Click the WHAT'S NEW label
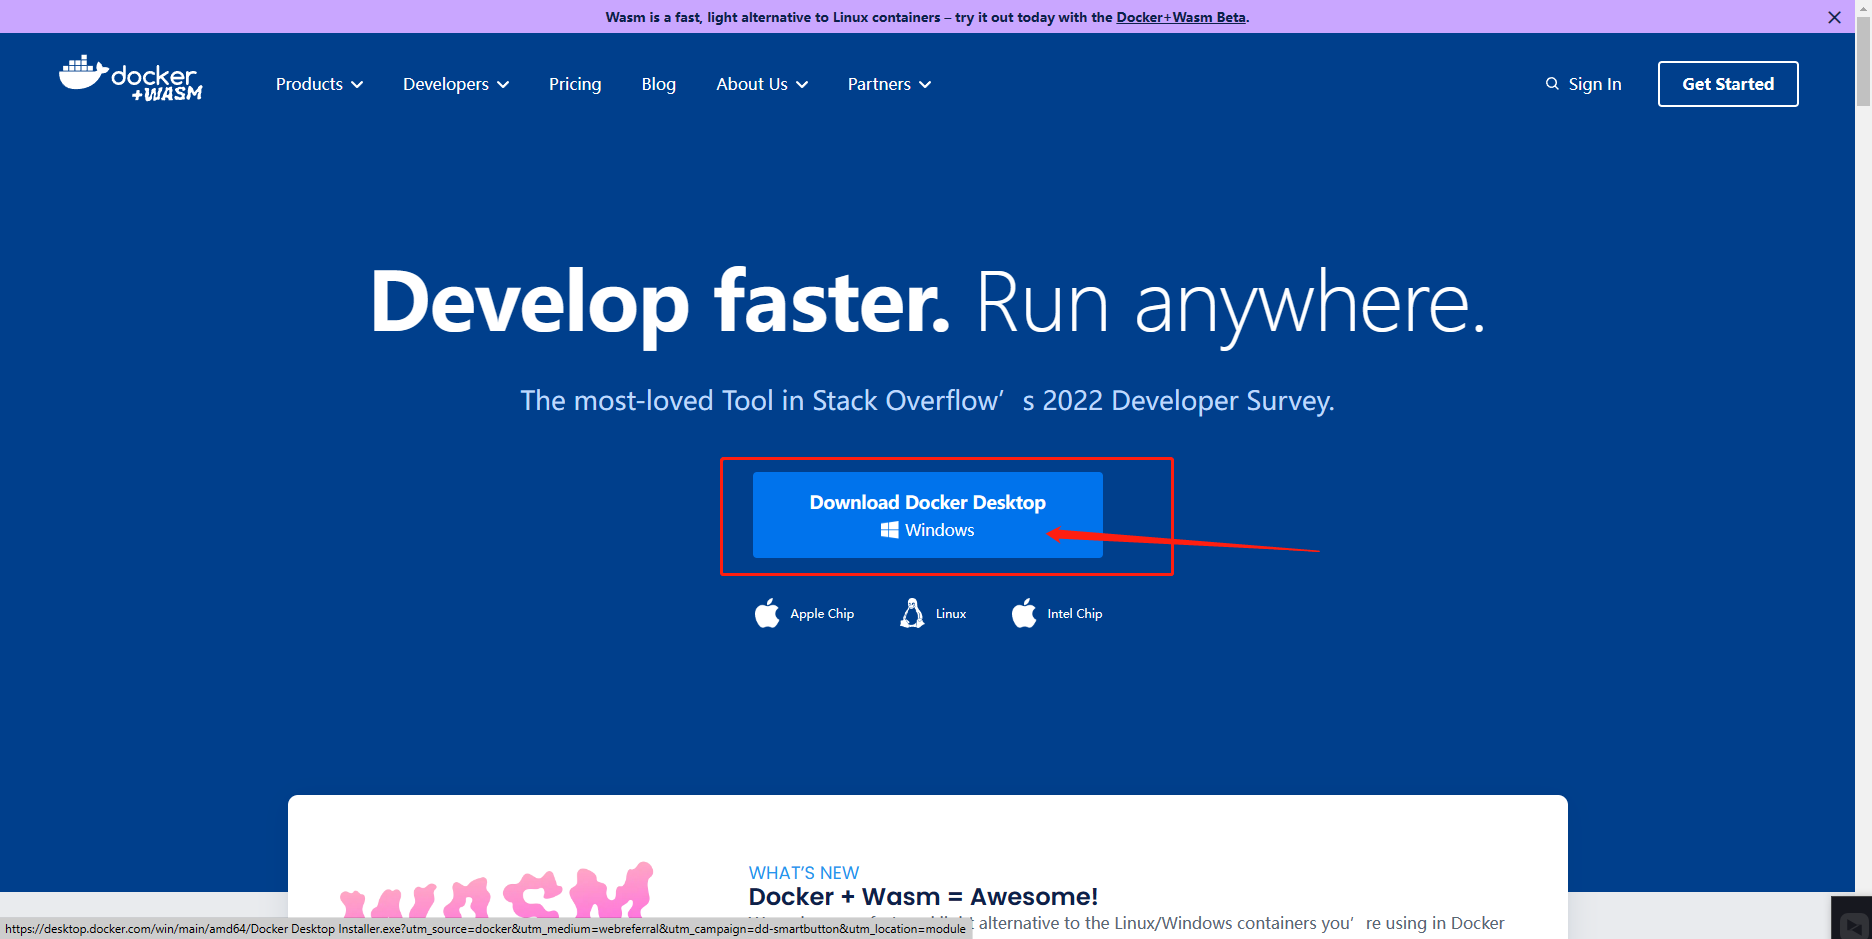 click(804, 873)
